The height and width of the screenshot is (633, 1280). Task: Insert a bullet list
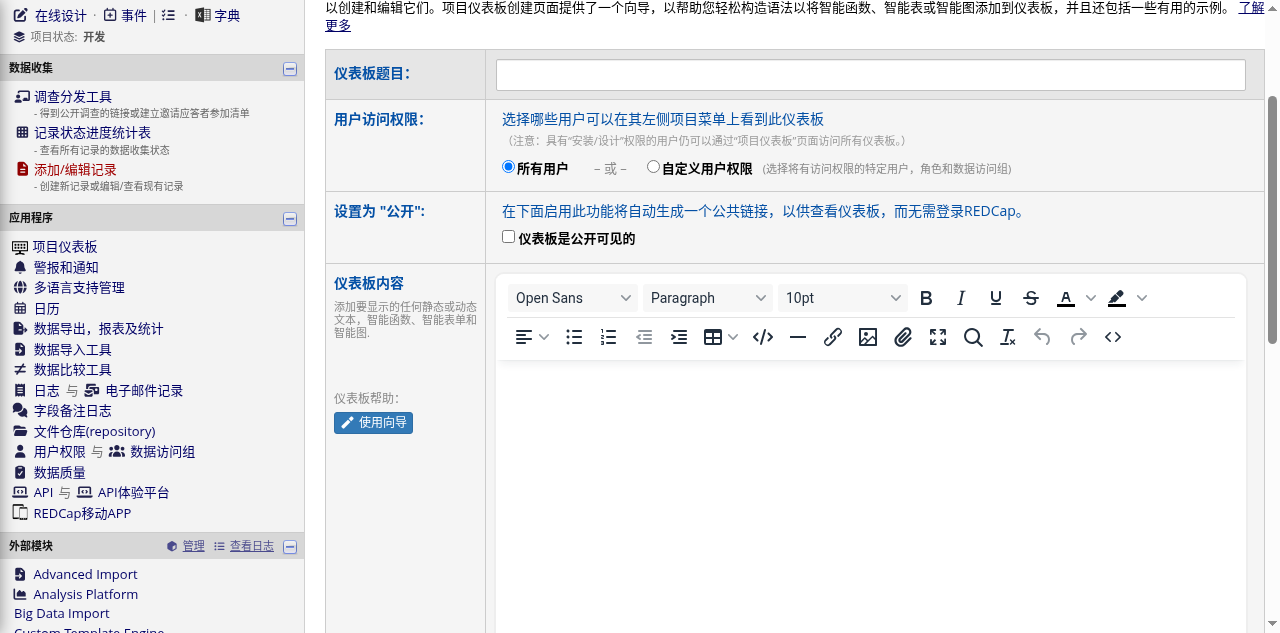(x=574, y=337)
